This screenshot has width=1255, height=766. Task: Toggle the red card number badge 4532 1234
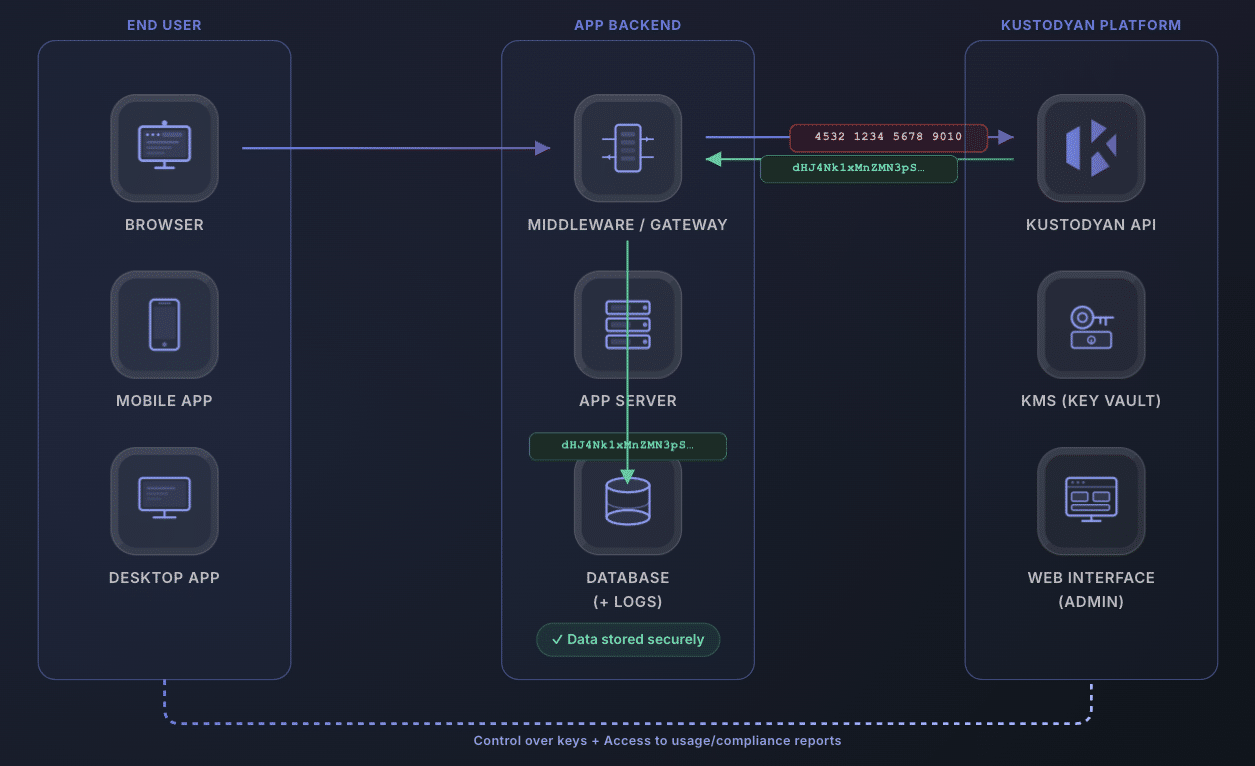[888, 137]
